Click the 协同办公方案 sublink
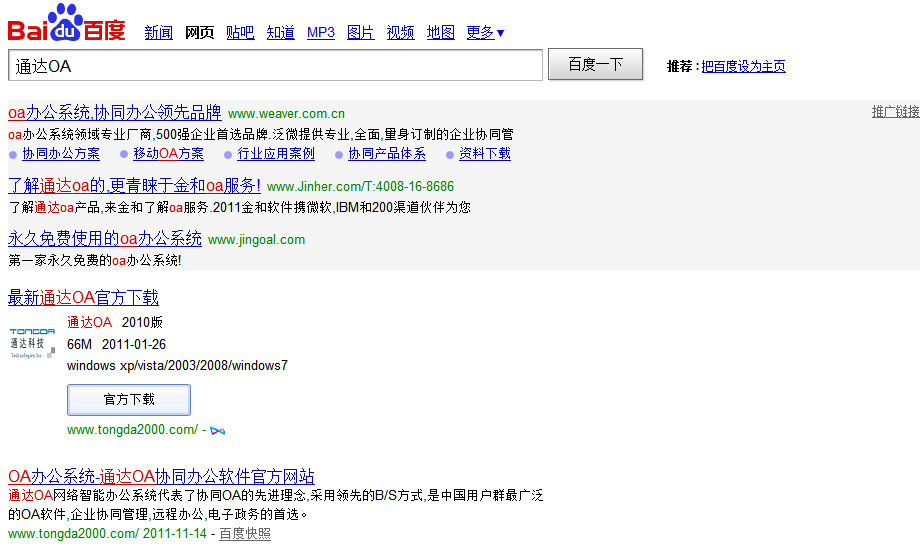Image resolution: width=924 pixels, height=552 pixels. click(x=61, y=154)
